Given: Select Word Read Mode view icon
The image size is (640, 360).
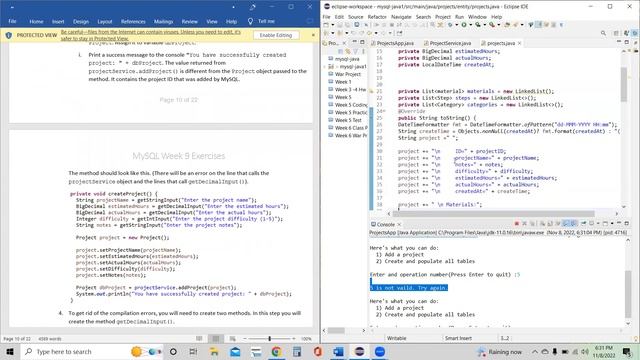Looking at the screenshot, I should (x=199, y=339).
